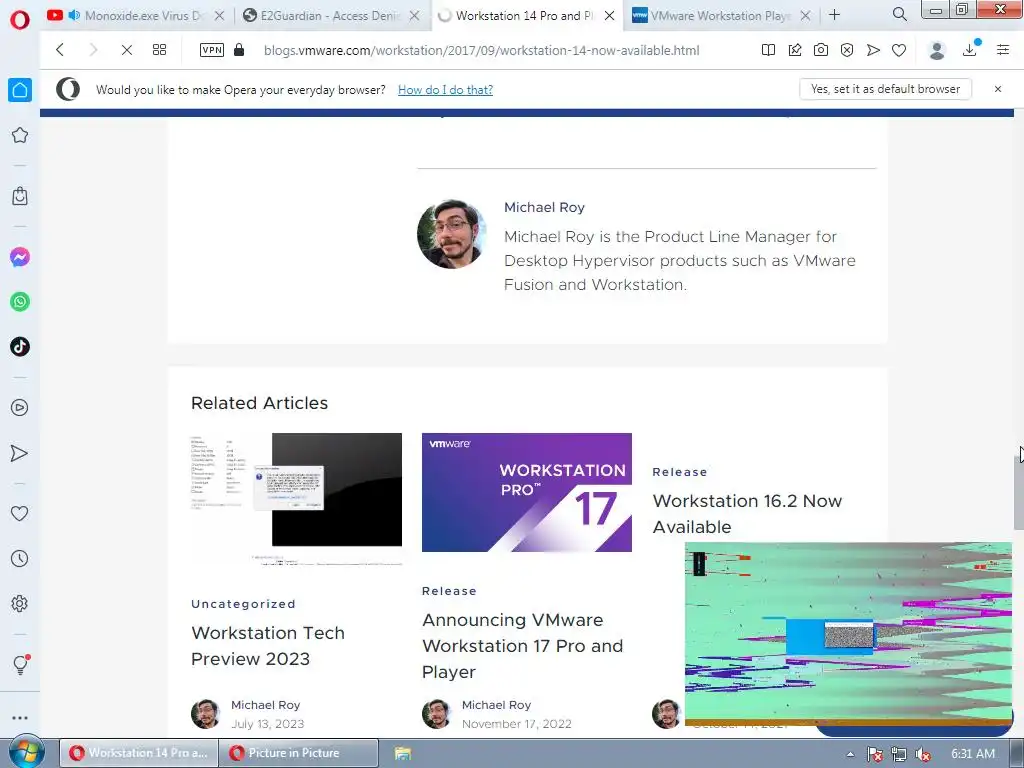Click 'Uncategorized' category label

(x=243, y=604)
